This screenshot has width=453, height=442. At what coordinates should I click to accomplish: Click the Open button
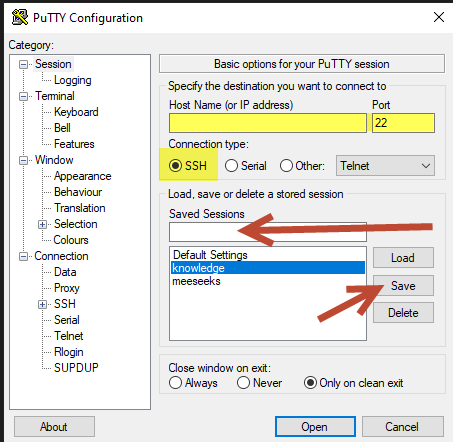[x=315, y=426]
